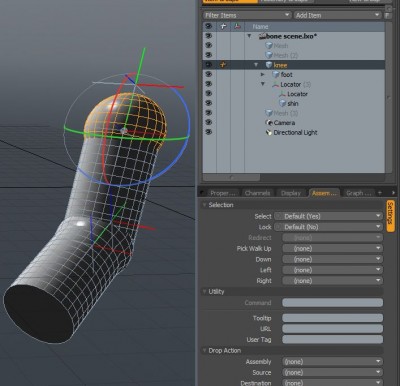This screenshot has width=400, height=386.
Task: Open the Down pick walk dropdown
Action: (332, 259)
